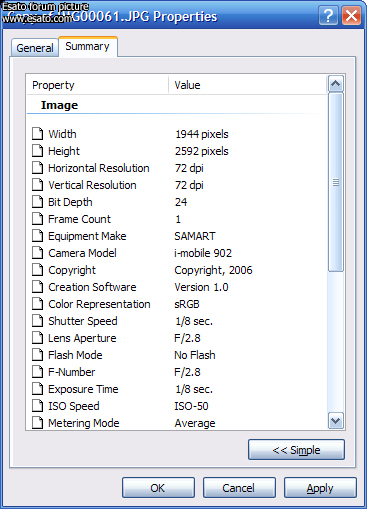This screenshot has width=367, height=509.
Task: Click the scrollbar up arrow
Action: 336,84
